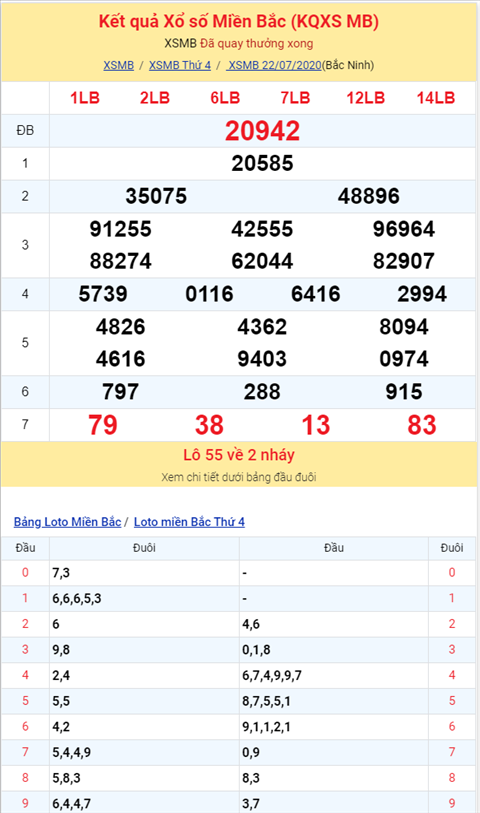Click sixth prize number 797
This screenshot has width=480, height=813.
point(121,391)
